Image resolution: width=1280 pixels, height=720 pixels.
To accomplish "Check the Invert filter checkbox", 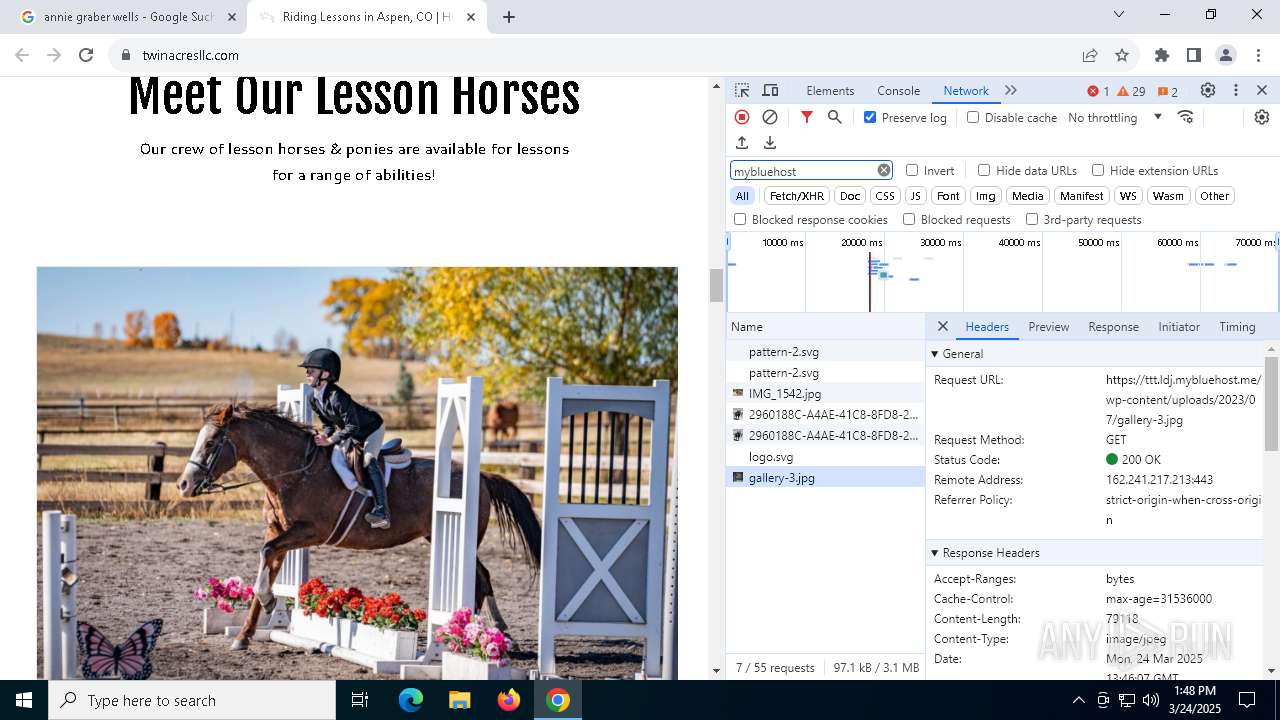I will pyautogui.click(x=912, y=170).
